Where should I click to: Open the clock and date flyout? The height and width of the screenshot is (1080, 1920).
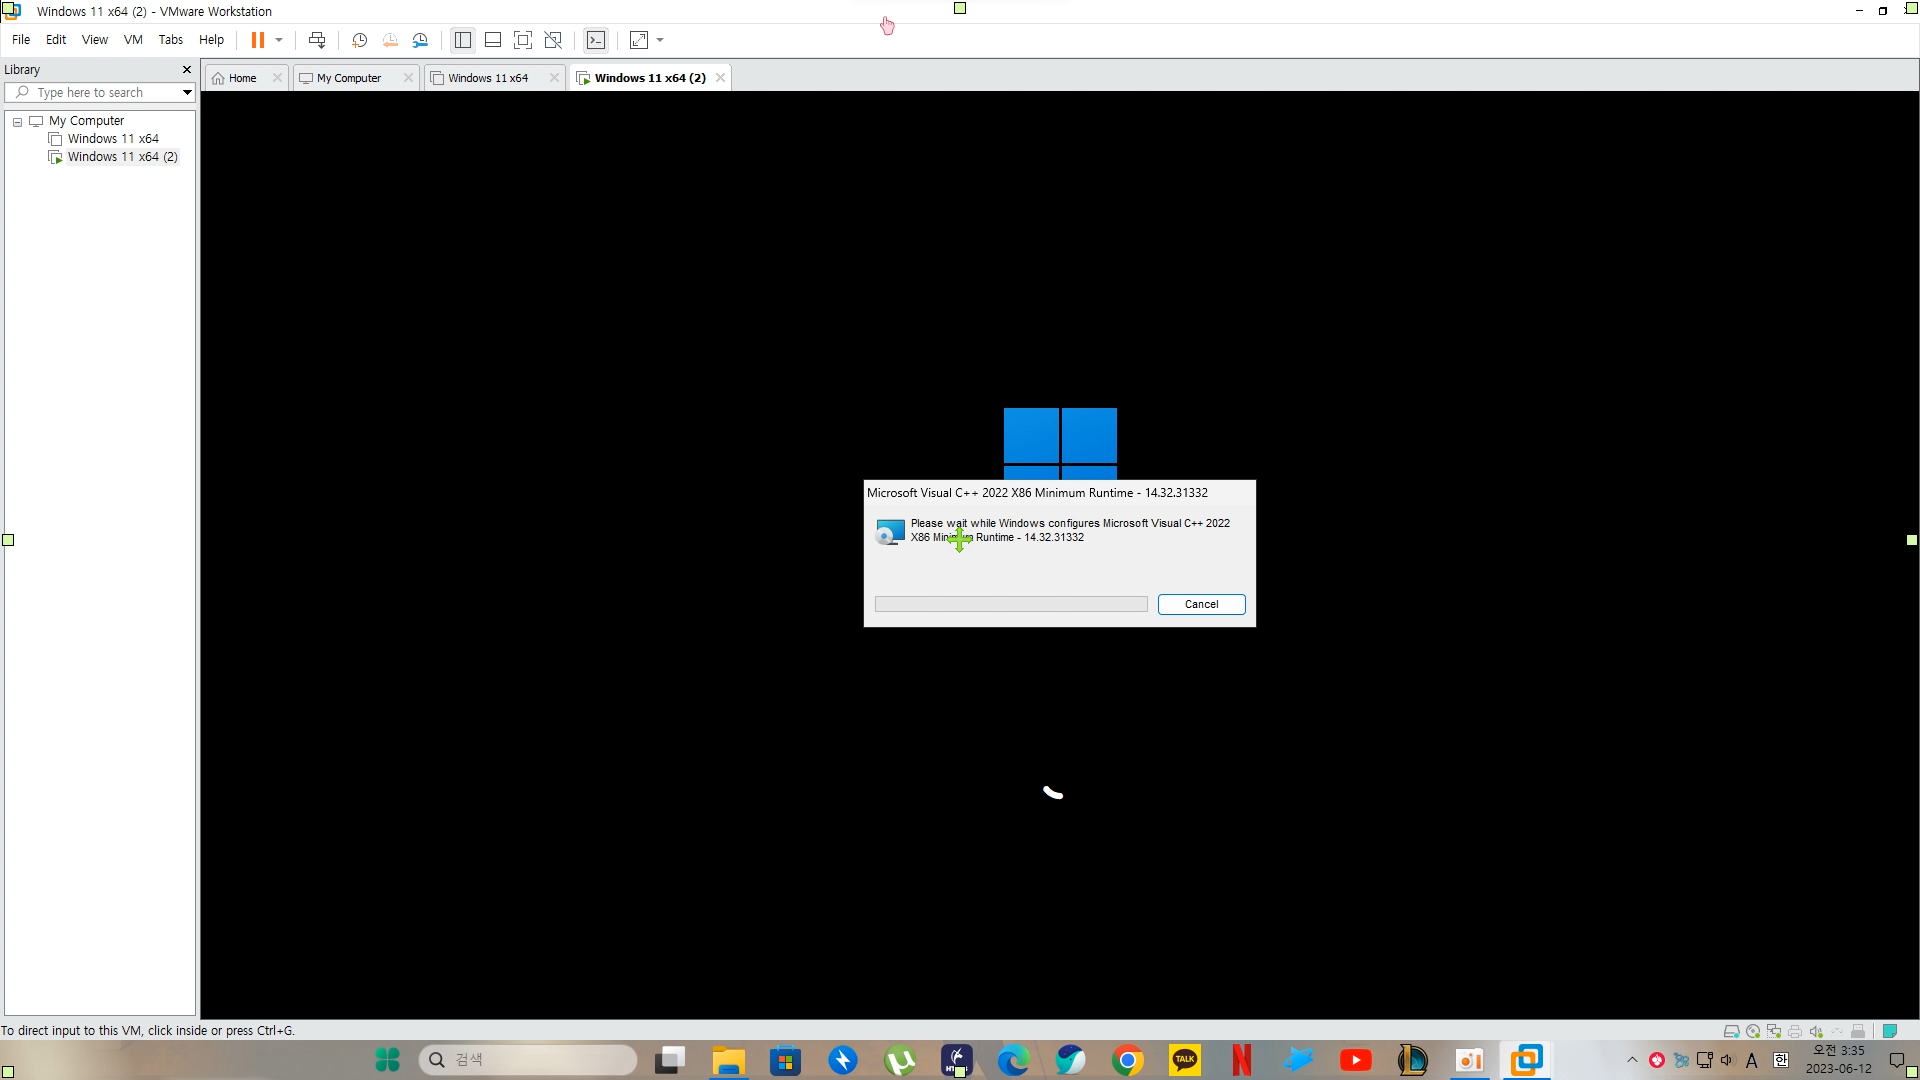[x=1839, y=1060]
